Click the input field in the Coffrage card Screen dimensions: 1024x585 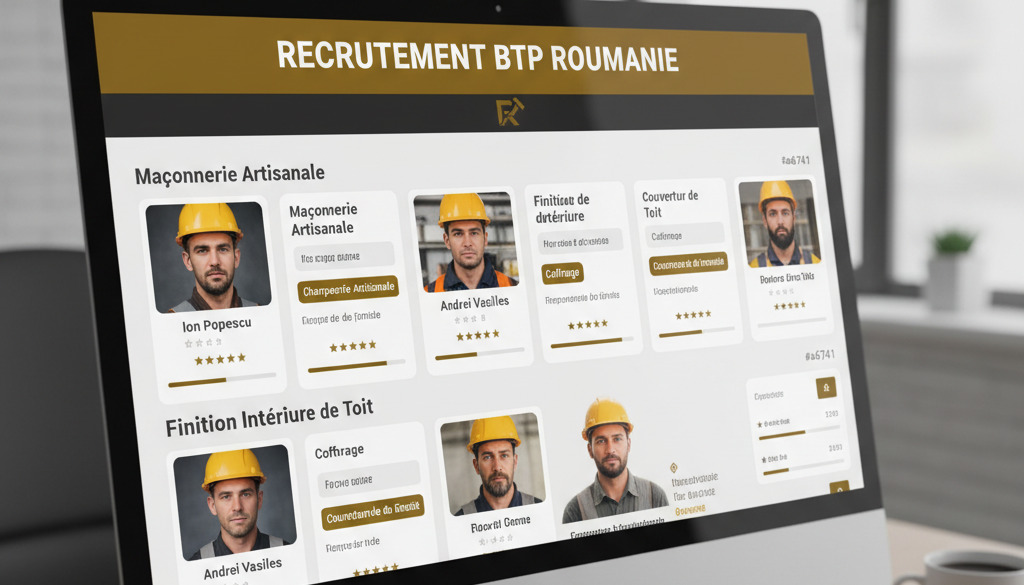tap(368, 480)
